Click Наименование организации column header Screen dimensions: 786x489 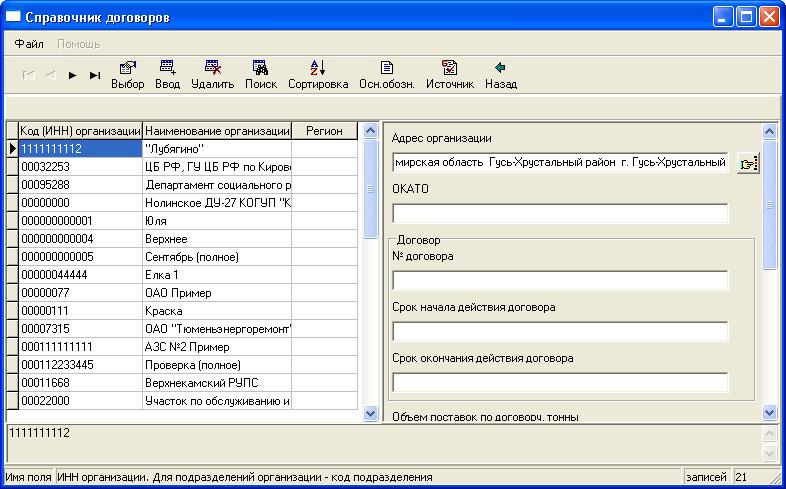click(217, 131)
